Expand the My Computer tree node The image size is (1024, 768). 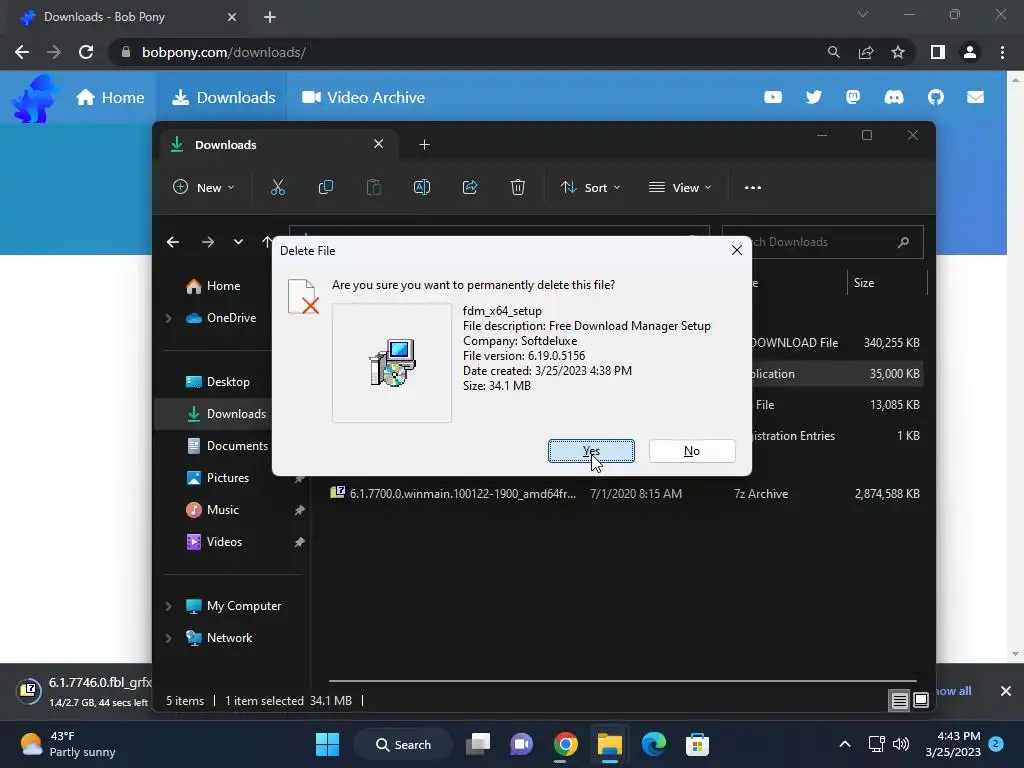tap(168, 606)
